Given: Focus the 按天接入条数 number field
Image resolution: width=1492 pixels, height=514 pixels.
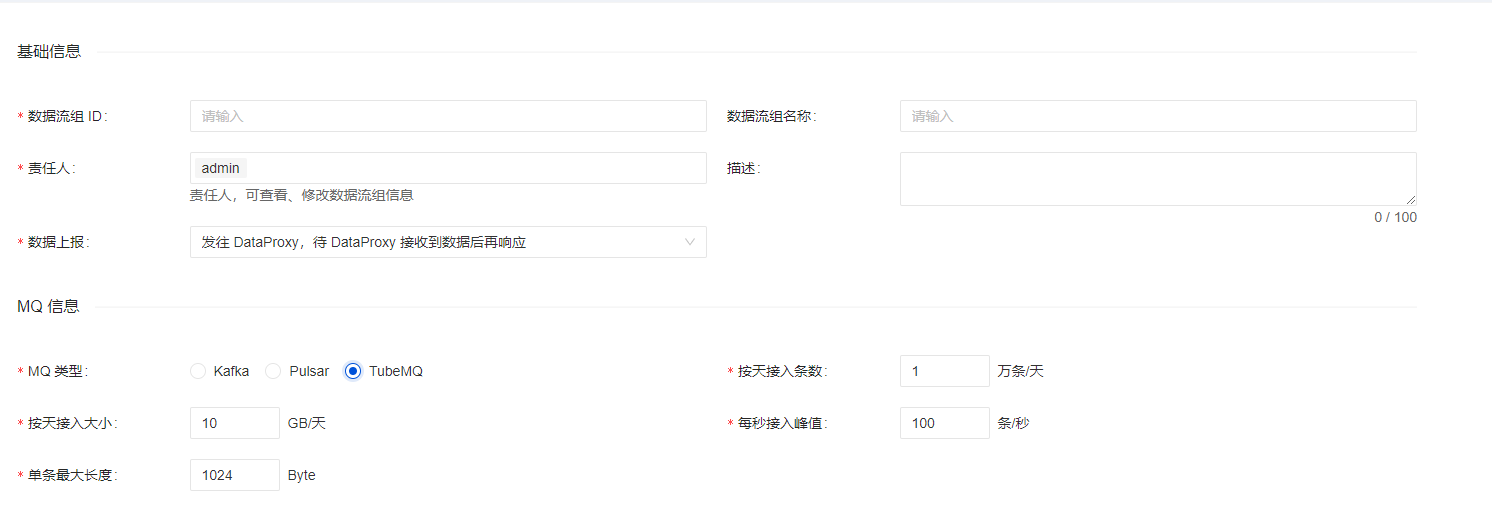Looking at the screenshot, I should coord(944,371).
